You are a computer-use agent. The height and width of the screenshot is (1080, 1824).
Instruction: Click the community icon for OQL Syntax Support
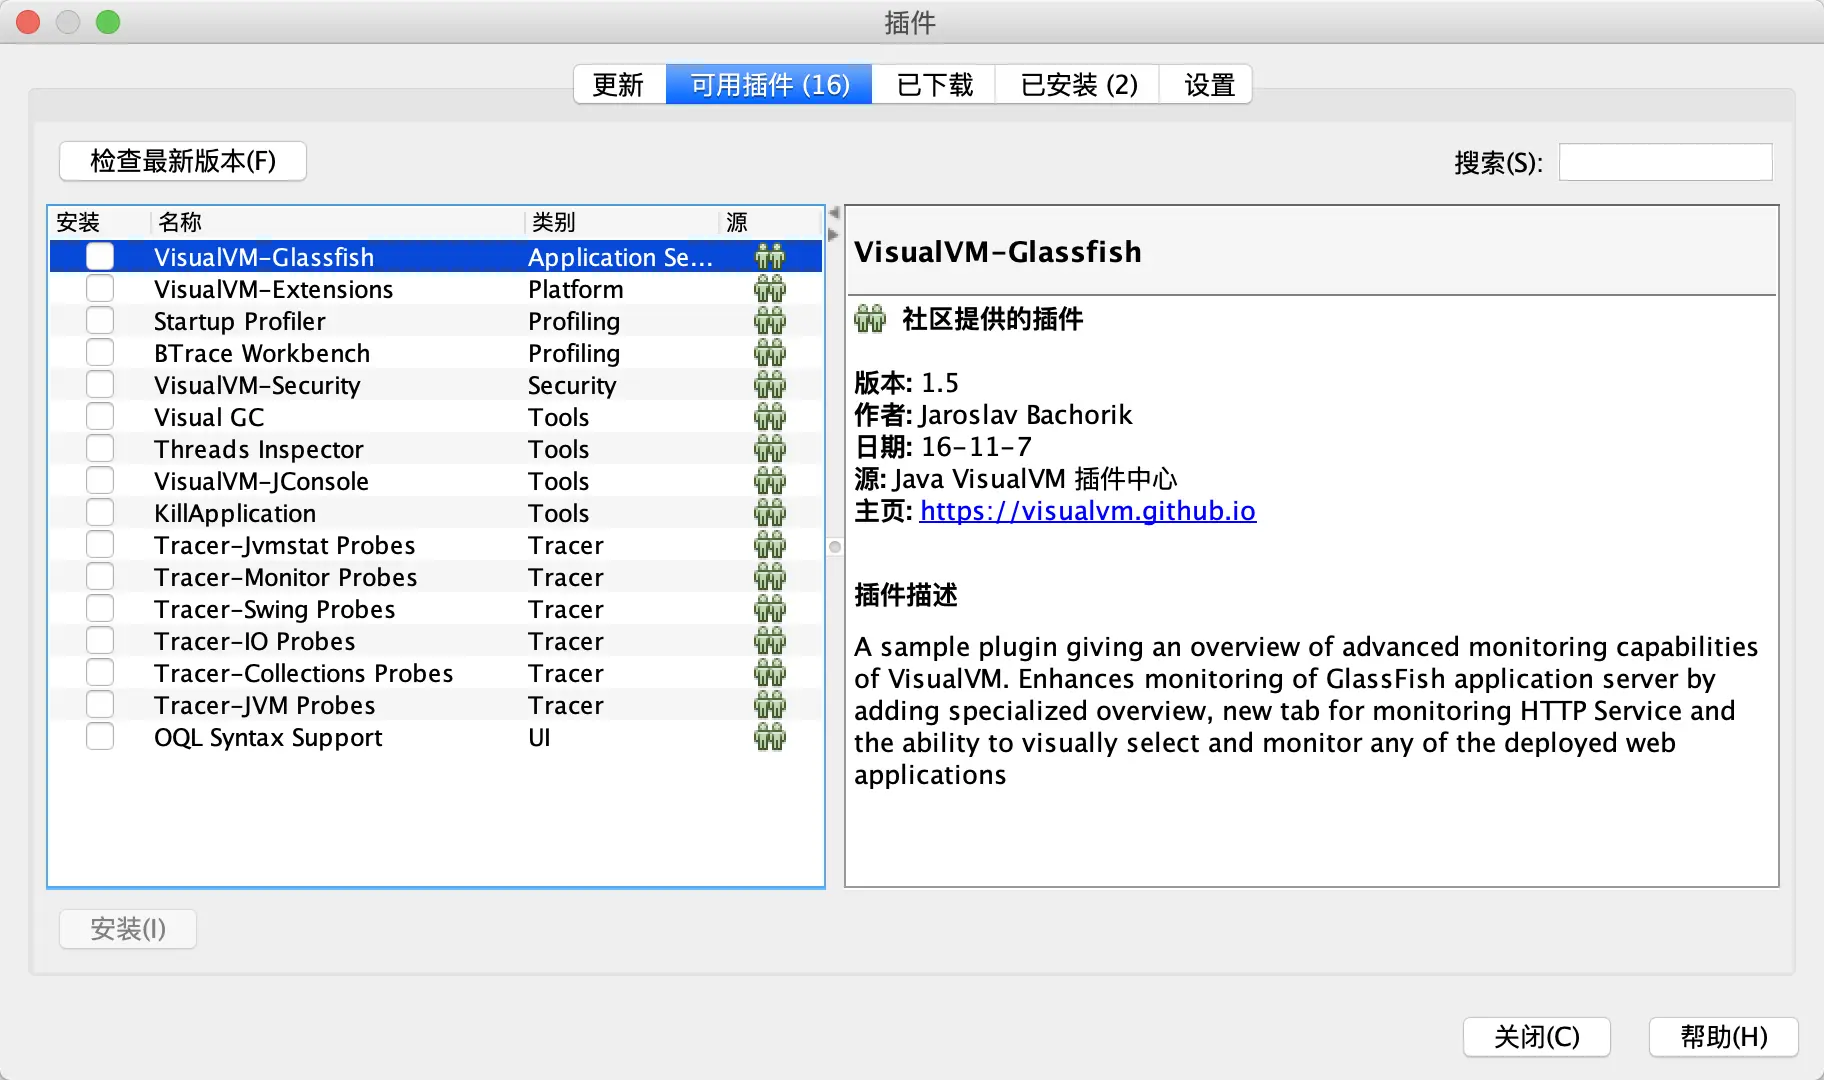point(770,737)
